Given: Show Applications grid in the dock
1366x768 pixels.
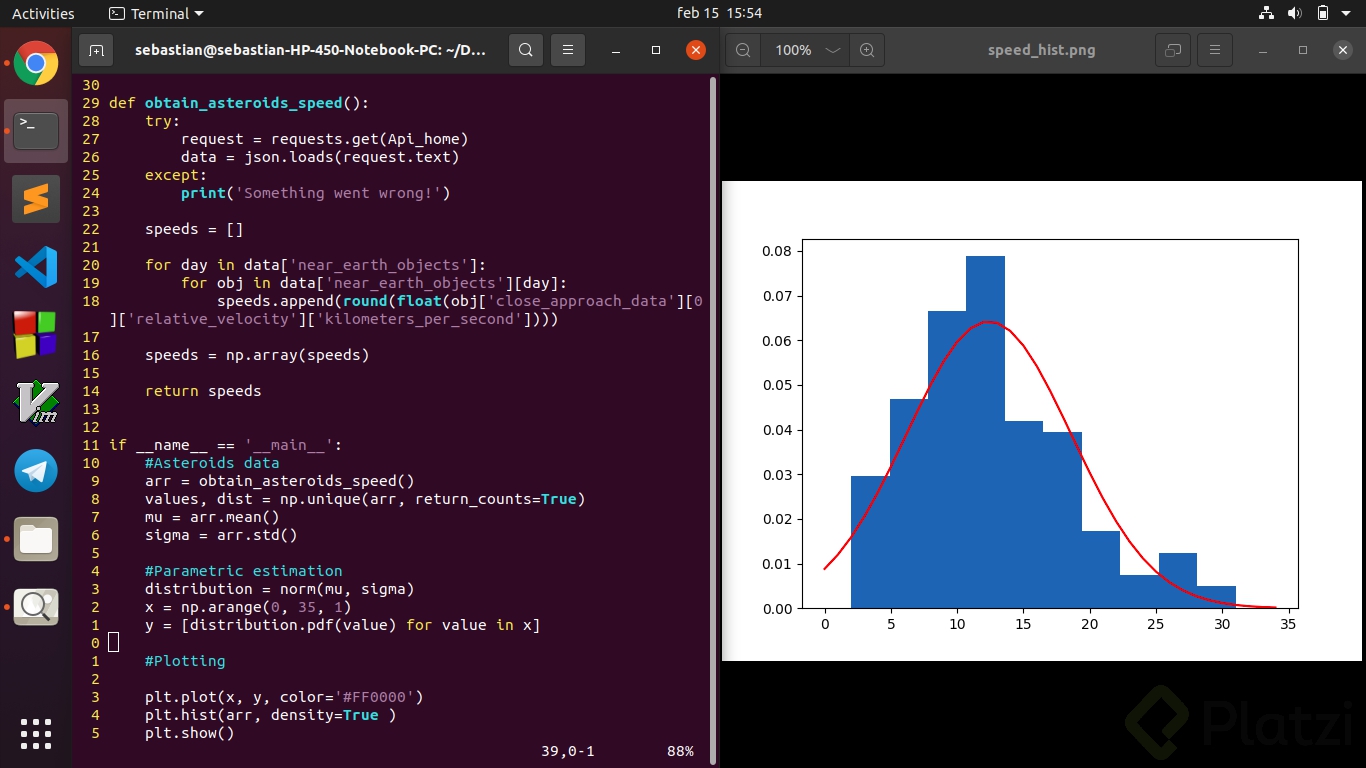Looking at the screenshot, I should coord(36,733).
